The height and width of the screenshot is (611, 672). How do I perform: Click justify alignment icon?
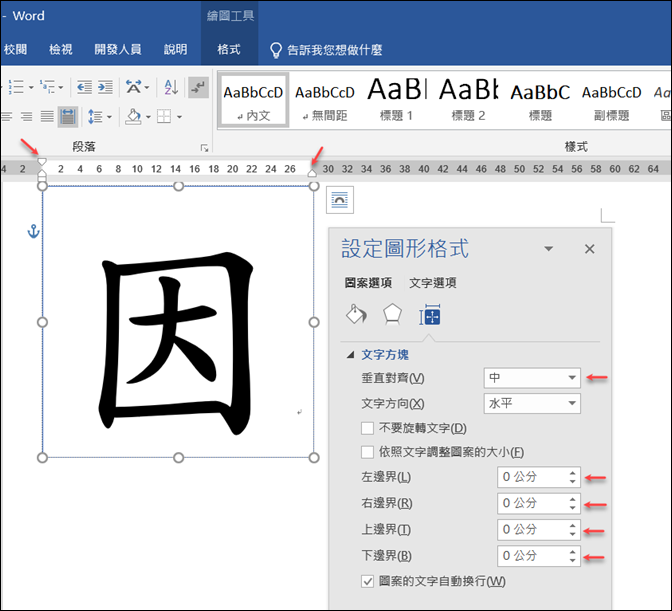click(x=47, y=116)
